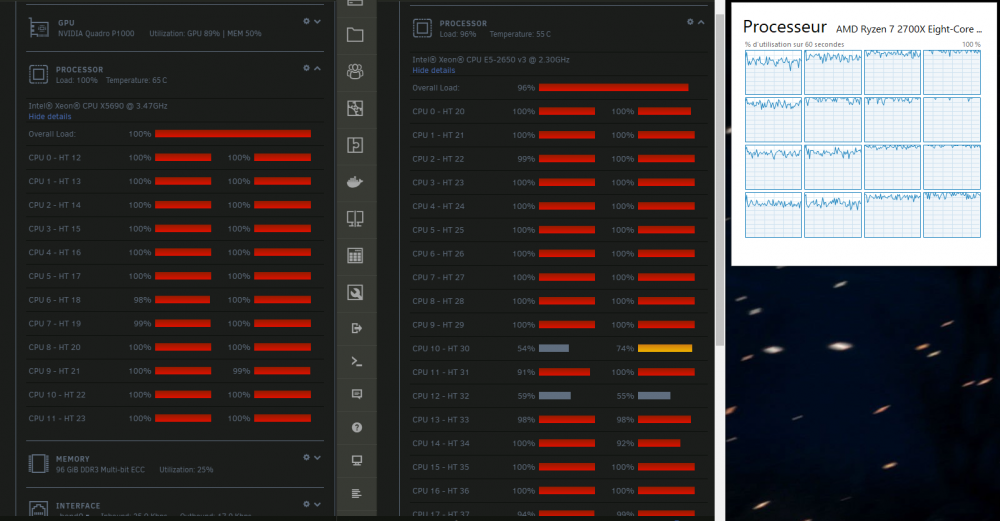The width and height of the screenshot is (1000, 521).
Task: Open the Feedback speech-bubble sidebar icon
Action: pos(357,394)
